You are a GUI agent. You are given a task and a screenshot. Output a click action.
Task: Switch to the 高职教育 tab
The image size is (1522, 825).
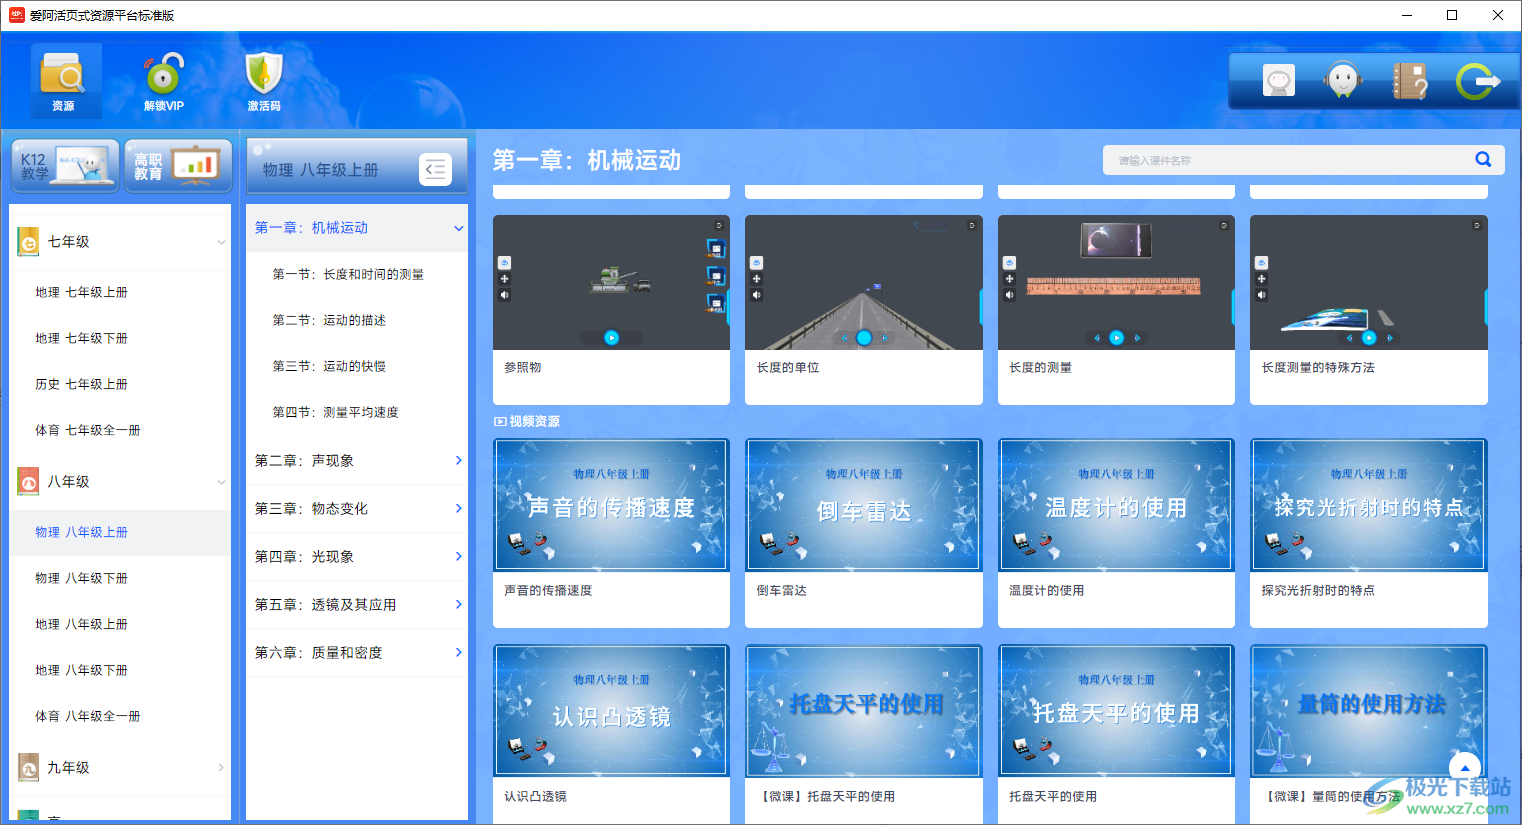click(177, 165)
